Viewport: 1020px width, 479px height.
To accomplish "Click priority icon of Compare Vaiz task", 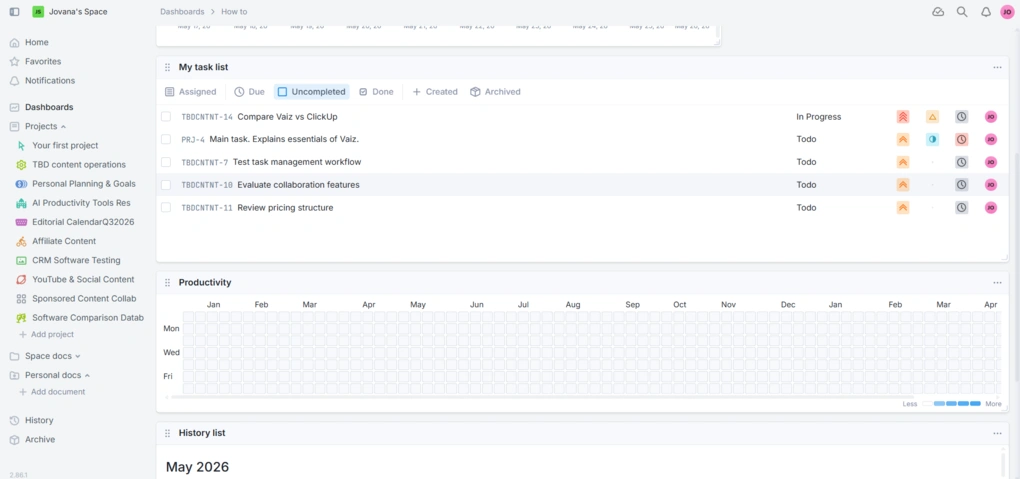I will [903, 117].
